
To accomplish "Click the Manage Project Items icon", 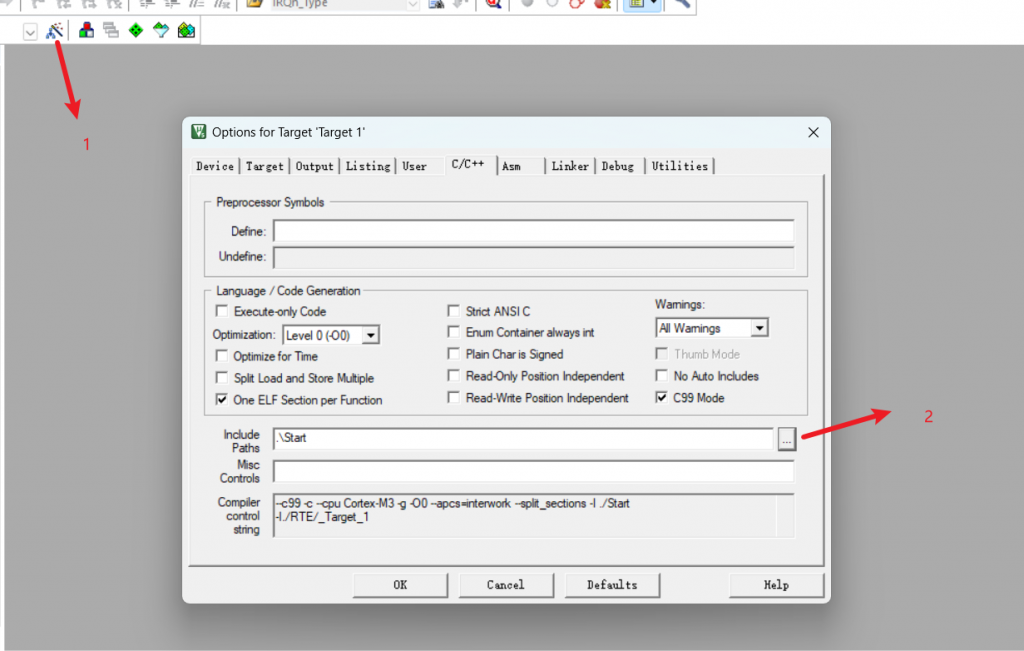I will 87,31.
